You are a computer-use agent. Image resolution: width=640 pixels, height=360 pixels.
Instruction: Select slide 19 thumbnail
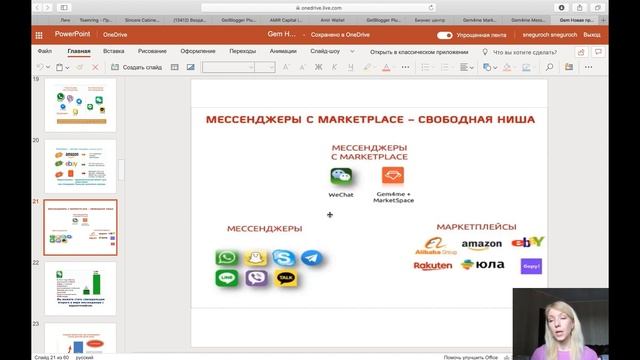80,105
